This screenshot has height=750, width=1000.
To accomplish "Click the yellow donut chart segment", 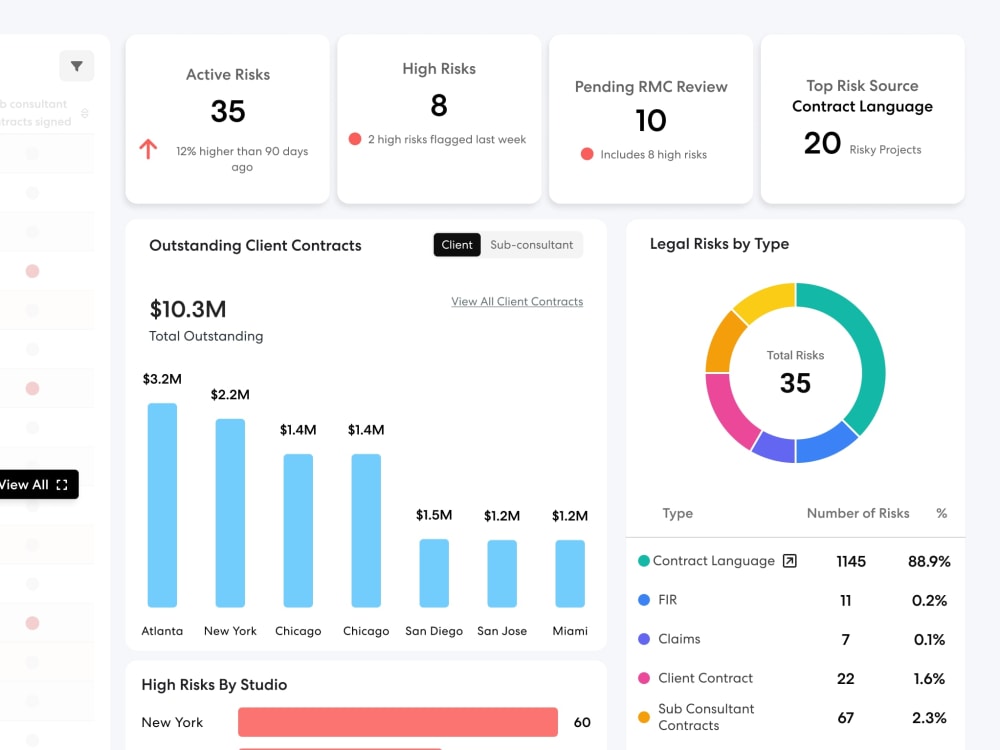I will point(765,301).
